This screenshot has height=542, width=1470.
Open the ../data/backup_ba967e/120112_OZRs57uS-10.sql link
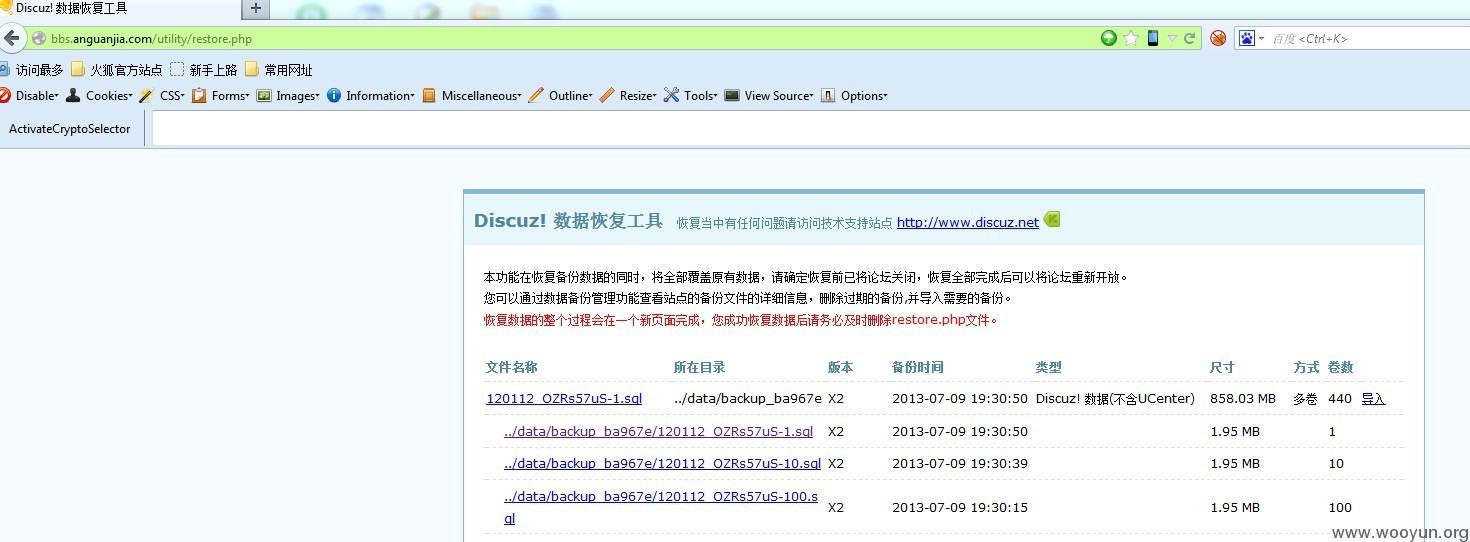point(662,464)
